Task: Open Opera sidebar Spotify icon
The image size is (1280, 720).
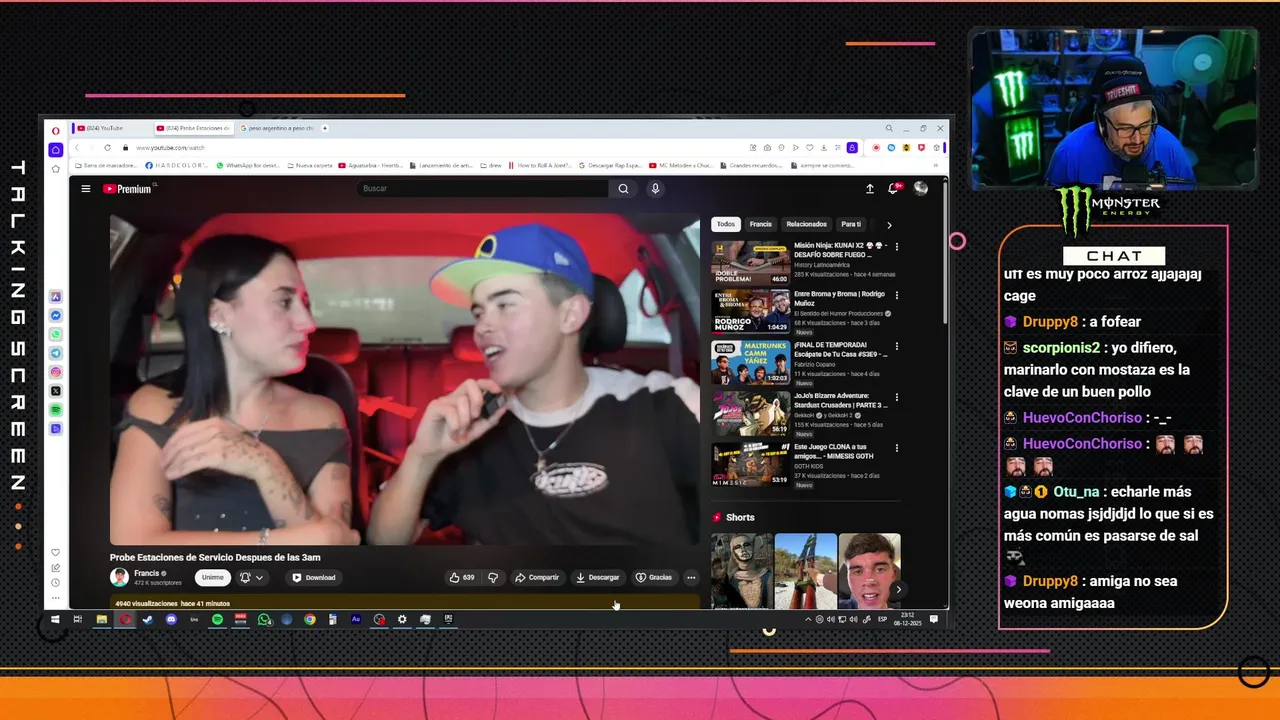Action: (x=56, y=410)
